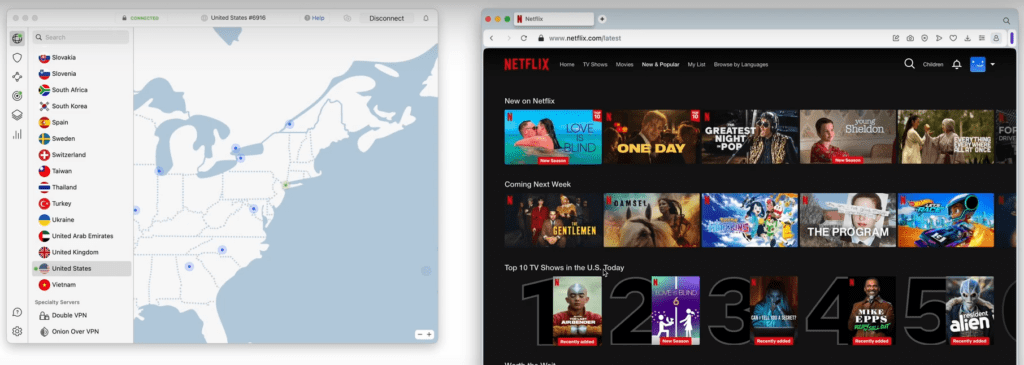Open the One Day thumbnail
The image size is (1024, 365).
pyautogui.click(x=652, y=137)
